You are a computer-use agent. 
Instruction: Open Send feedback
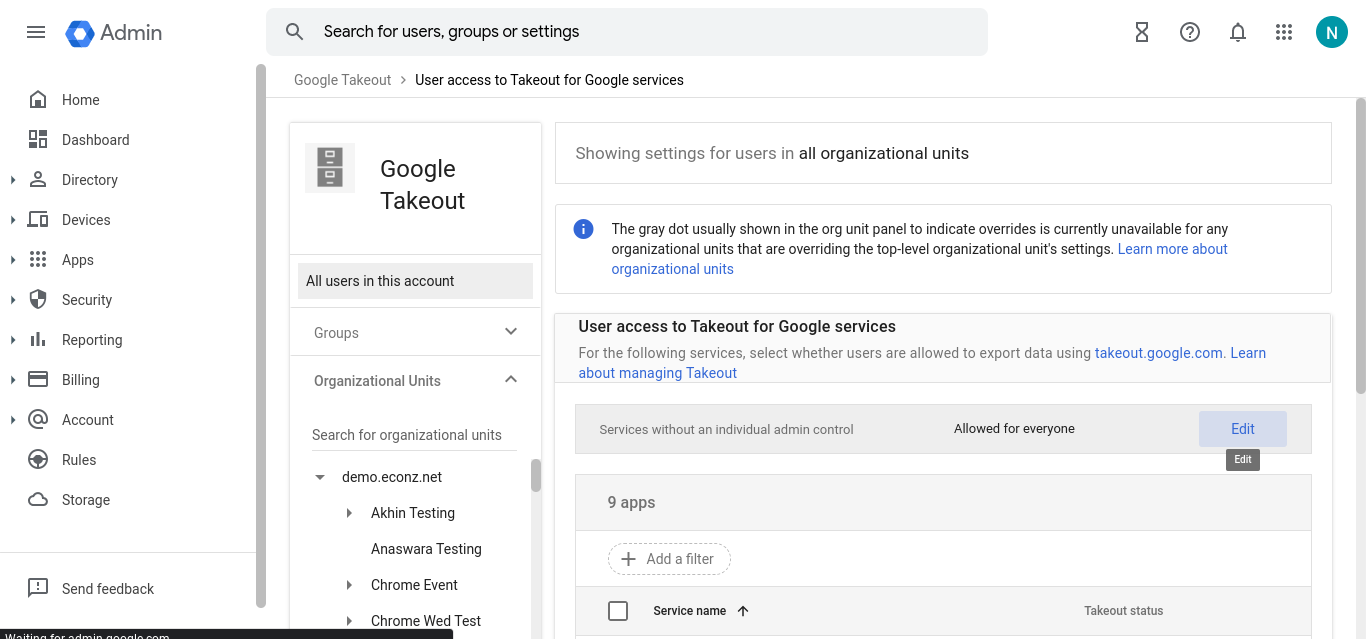[x=108, y=589]
